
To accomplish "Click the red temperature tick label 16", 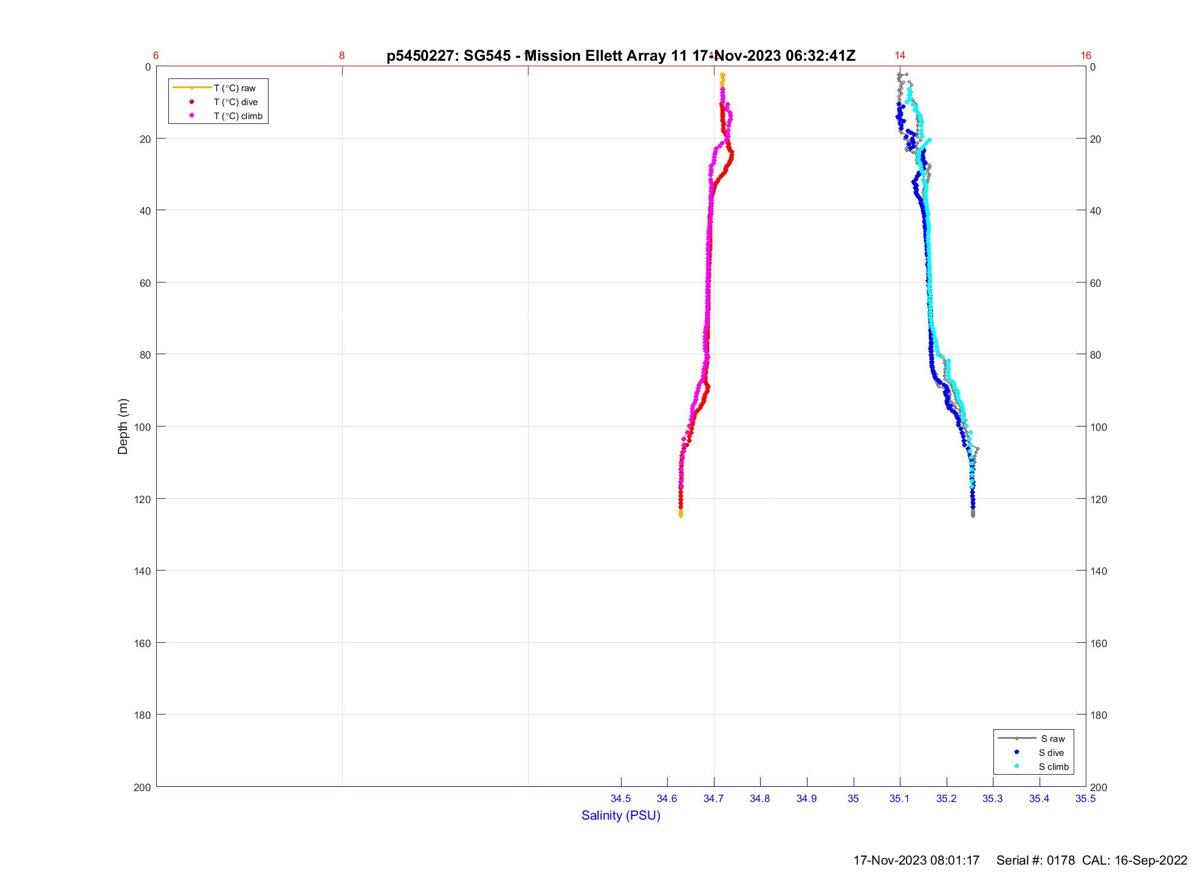I will click(1085, 56).
